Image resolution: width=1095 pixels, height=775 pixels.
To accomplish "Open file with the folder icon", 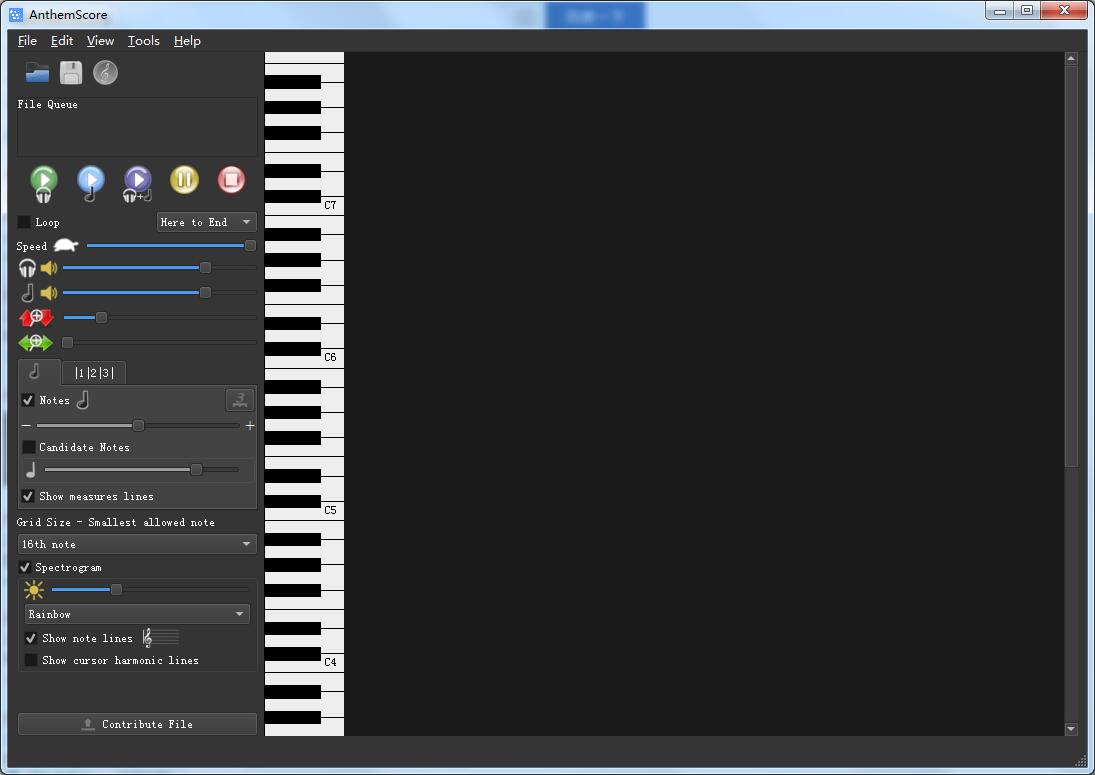I will click(37, 73).
